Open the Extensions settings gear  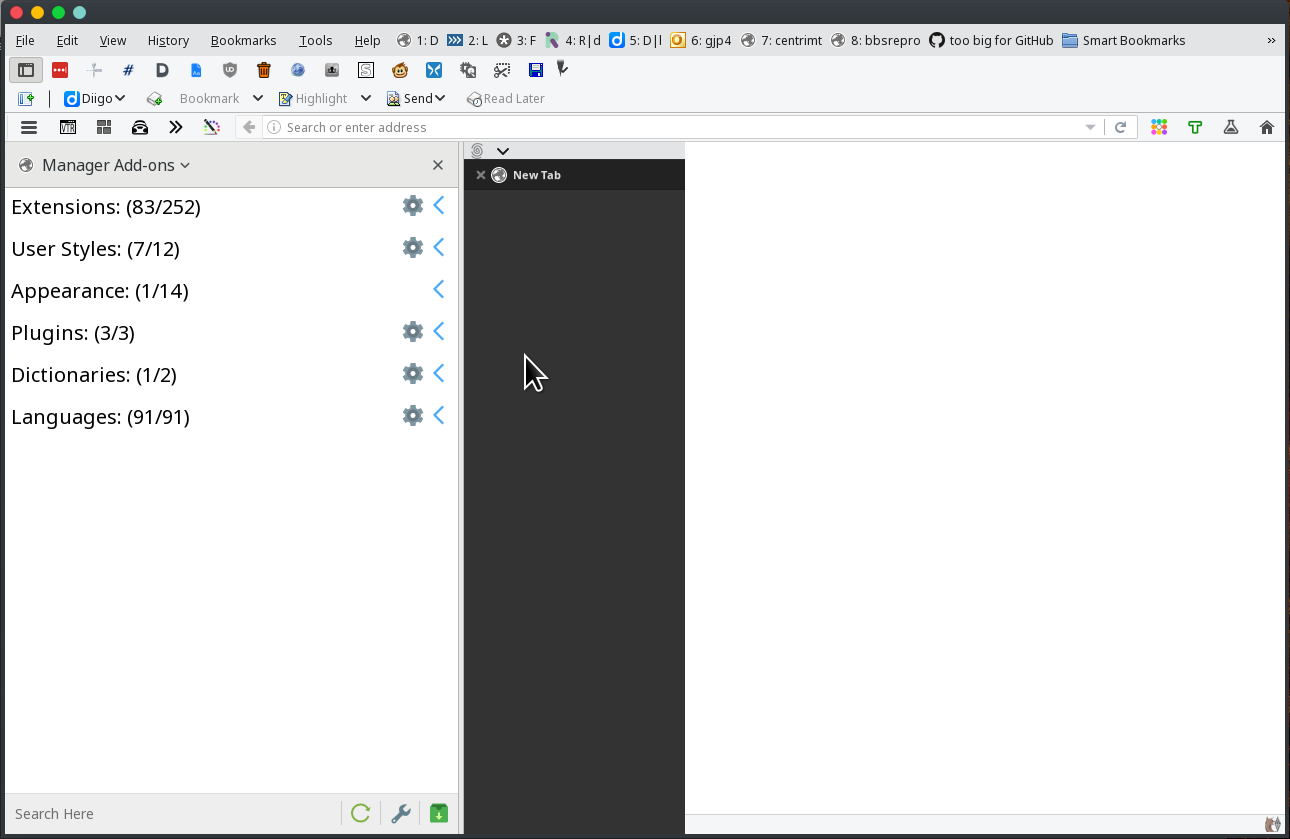(413, 205)
